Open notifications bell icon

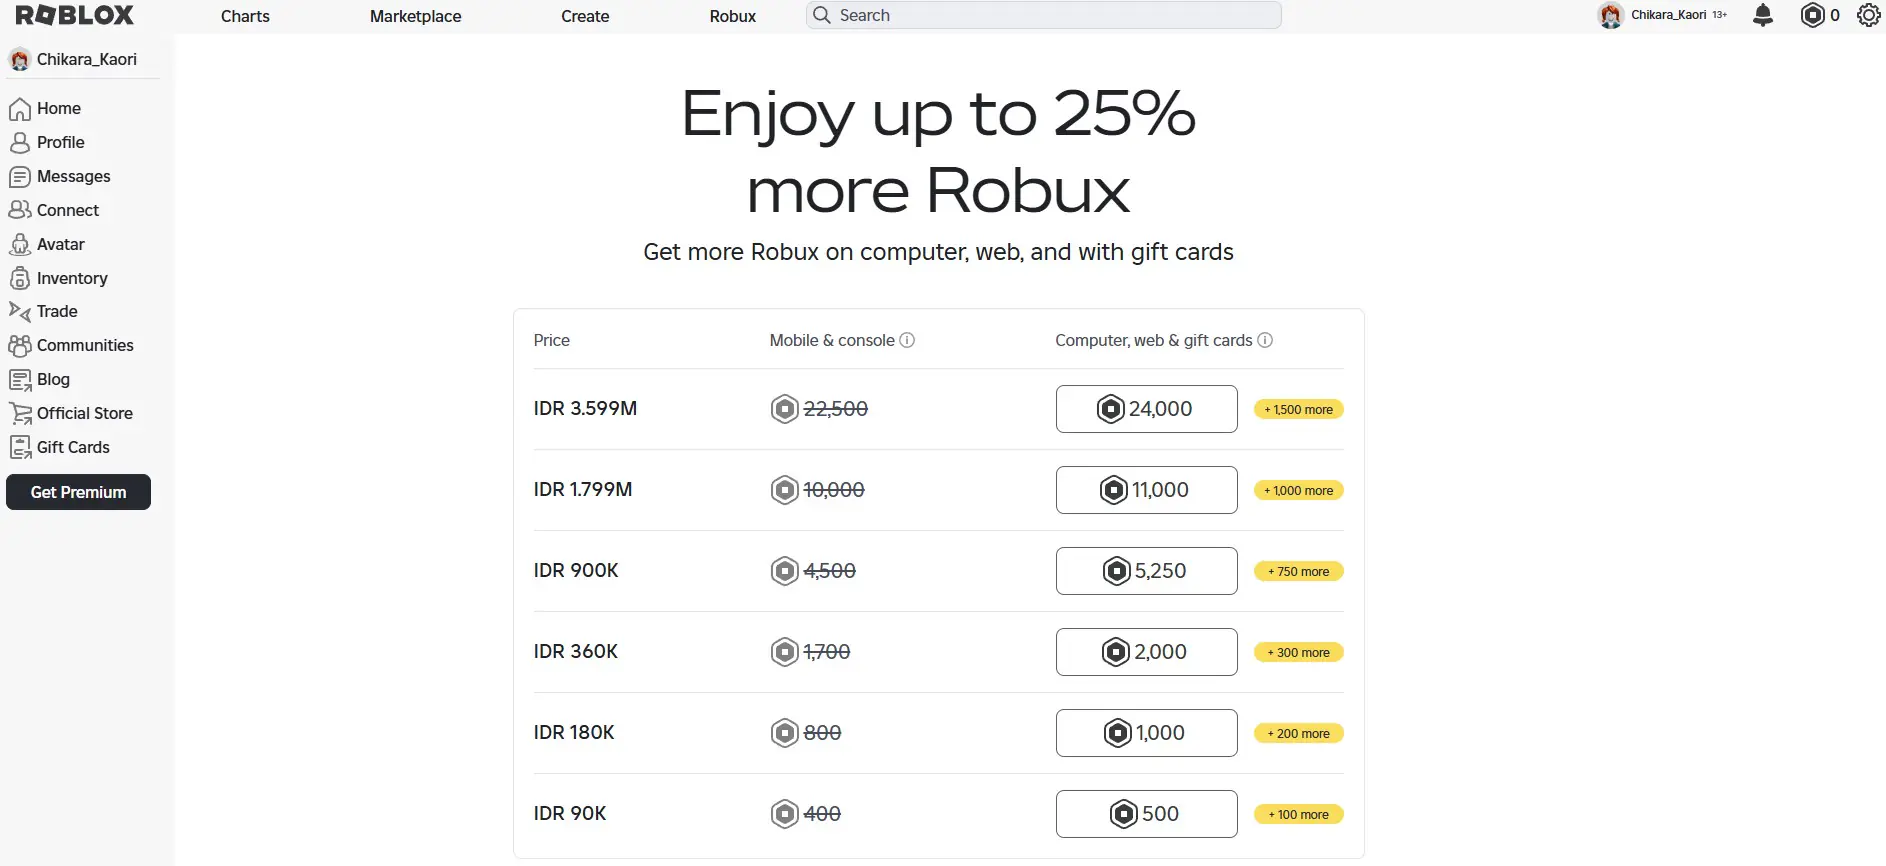coord(1763,15)
